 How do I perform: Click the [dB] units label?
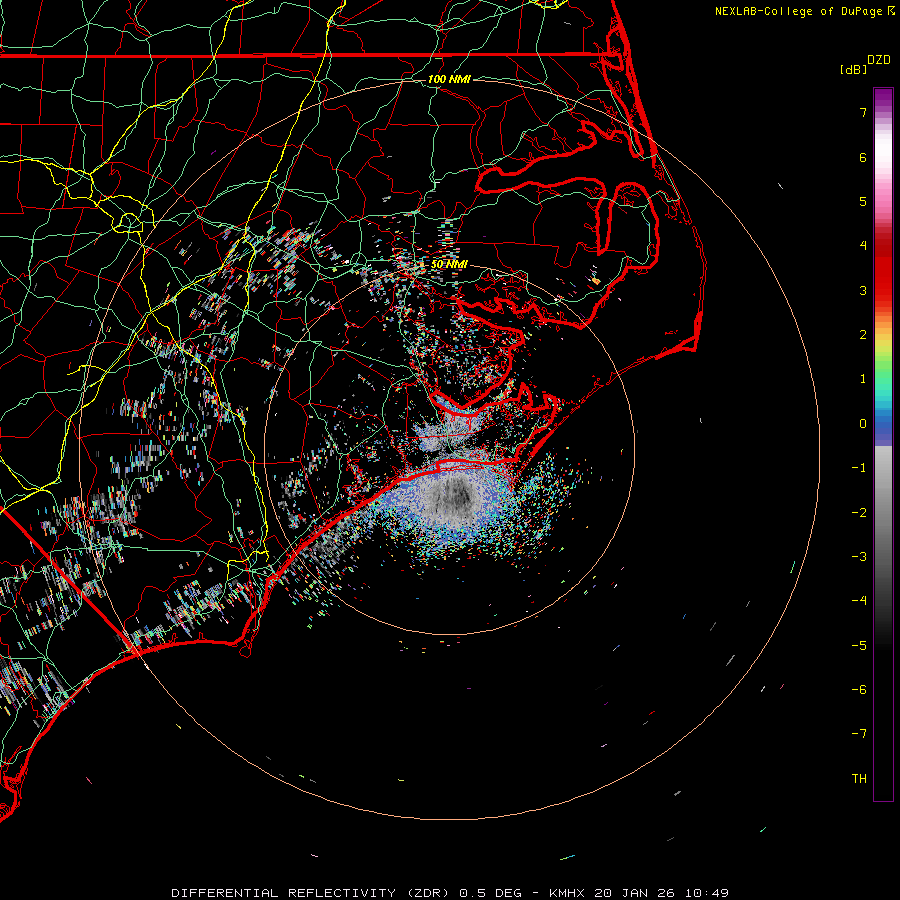pyautogui.click(x=853, y=69)
